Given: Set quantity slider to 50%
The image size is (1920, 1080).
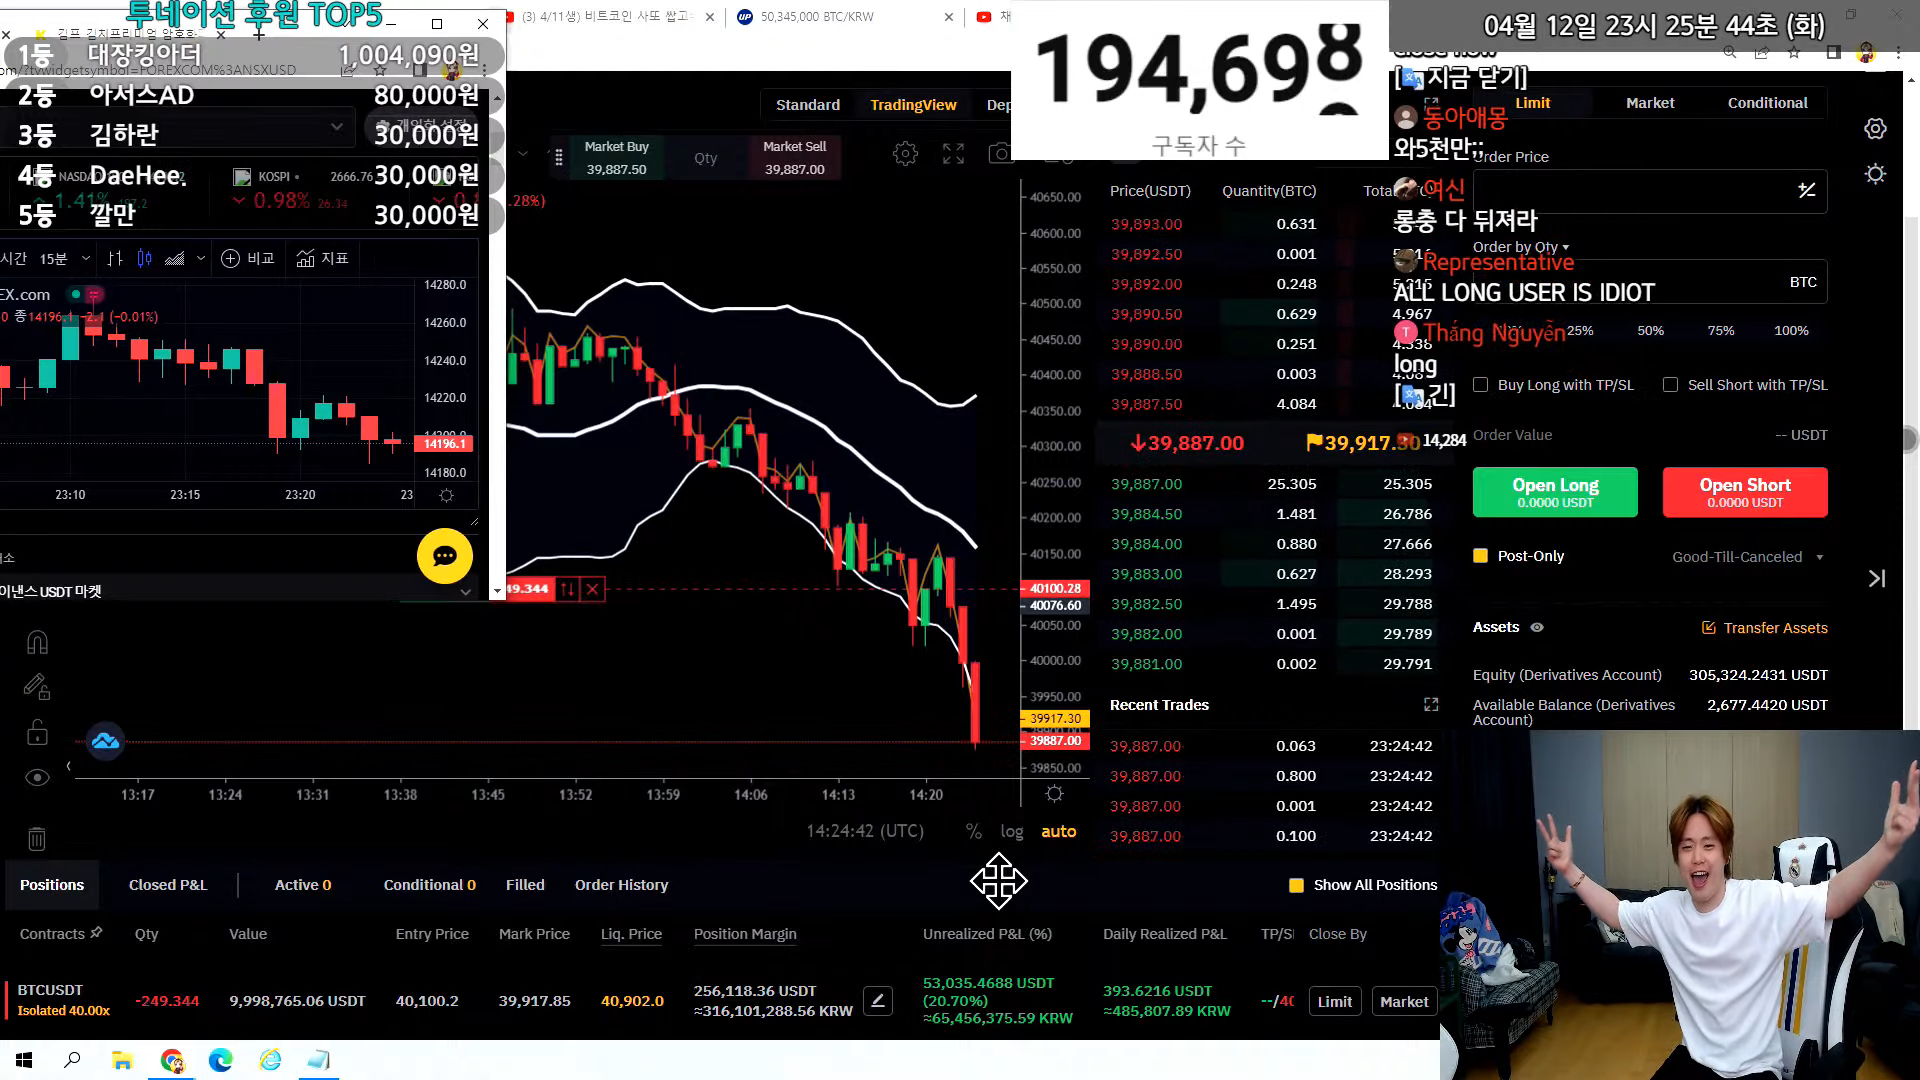Looking at the screenshot, I should 1650,331.
